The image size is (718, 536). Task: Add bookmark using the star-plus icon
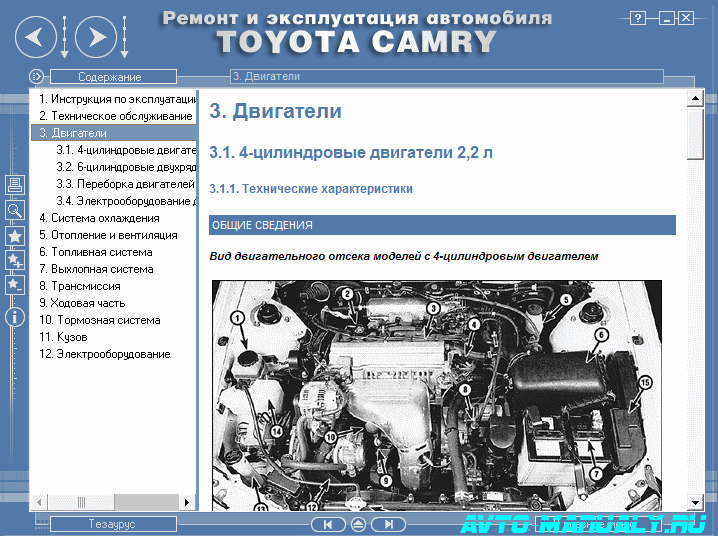(x=15, y=260)
